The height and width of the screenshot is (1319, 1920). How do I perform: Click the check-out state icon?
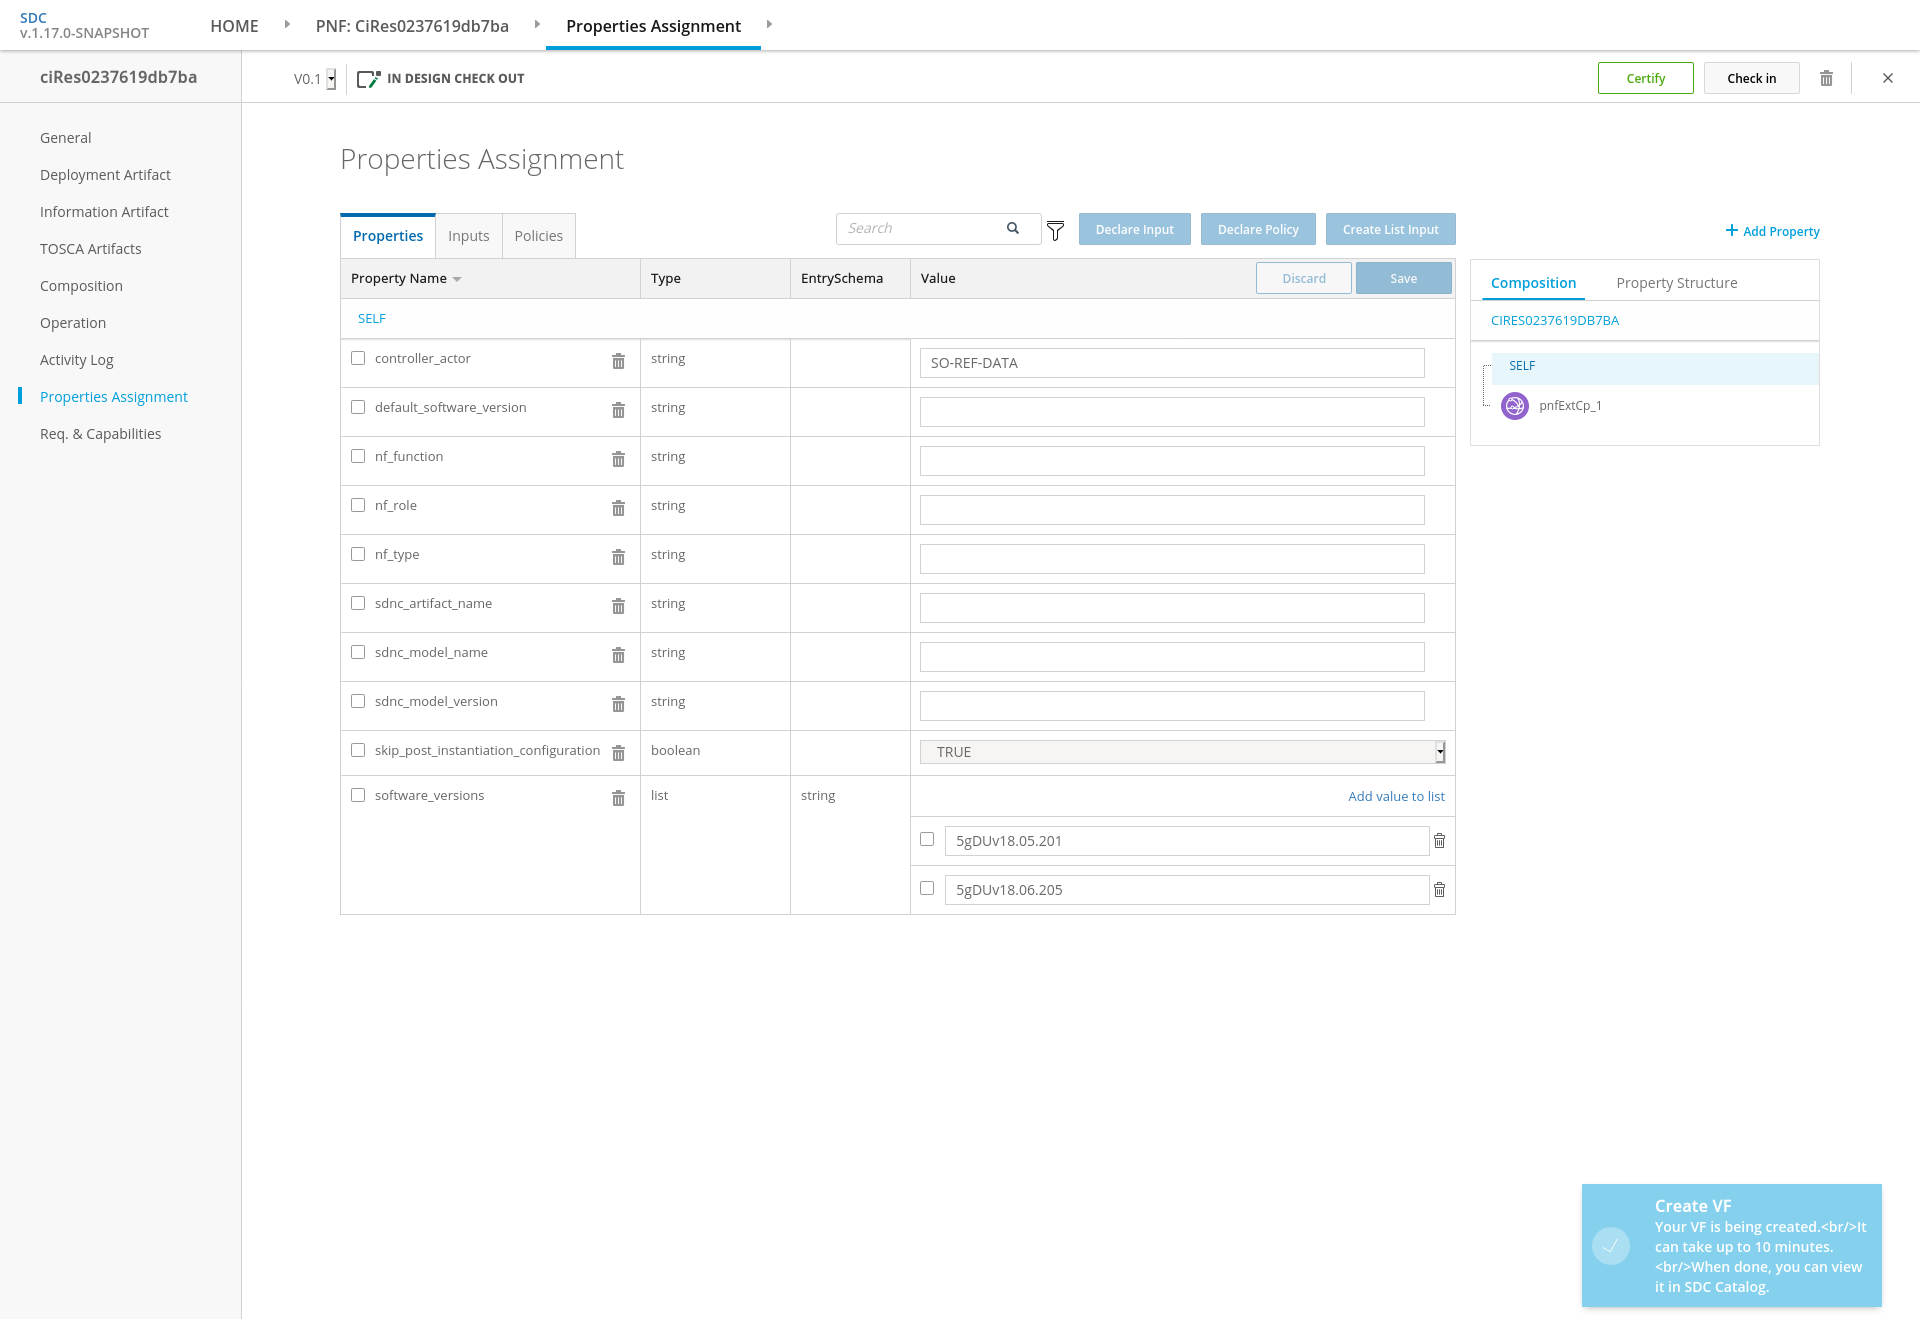(x=369, y=79)
